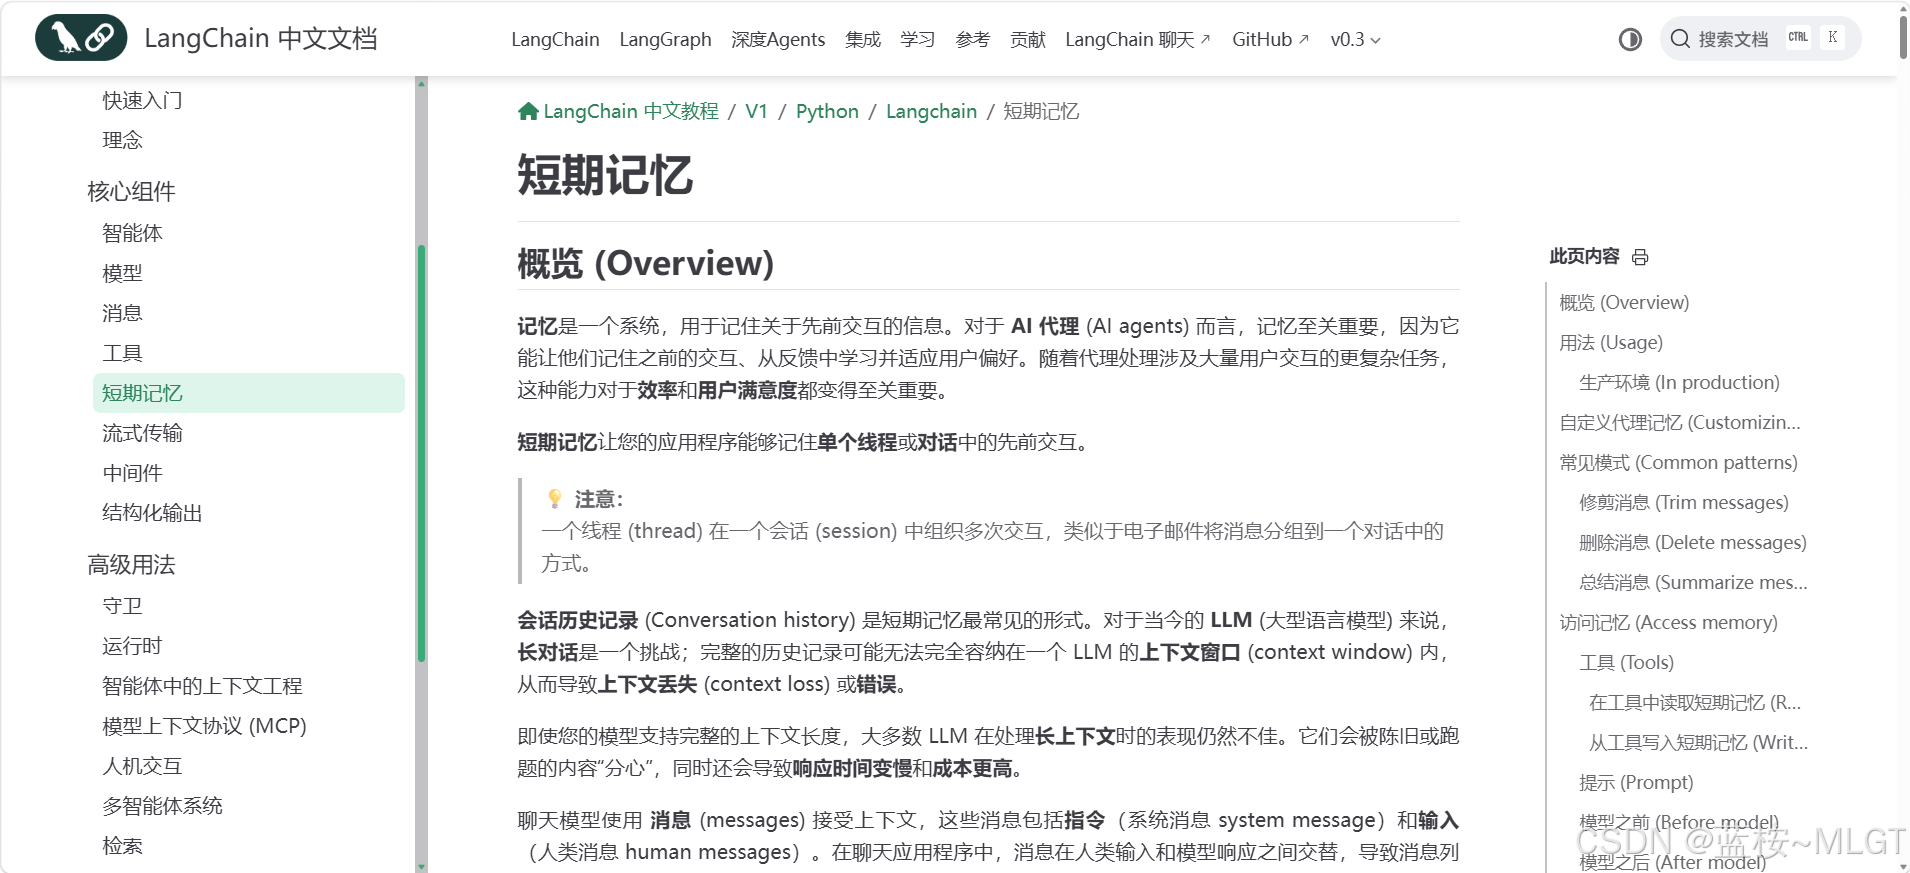This screenshot has height=873, width=1910.
Task: Select 守卫 in the sidebar
Action: point(122,606)
